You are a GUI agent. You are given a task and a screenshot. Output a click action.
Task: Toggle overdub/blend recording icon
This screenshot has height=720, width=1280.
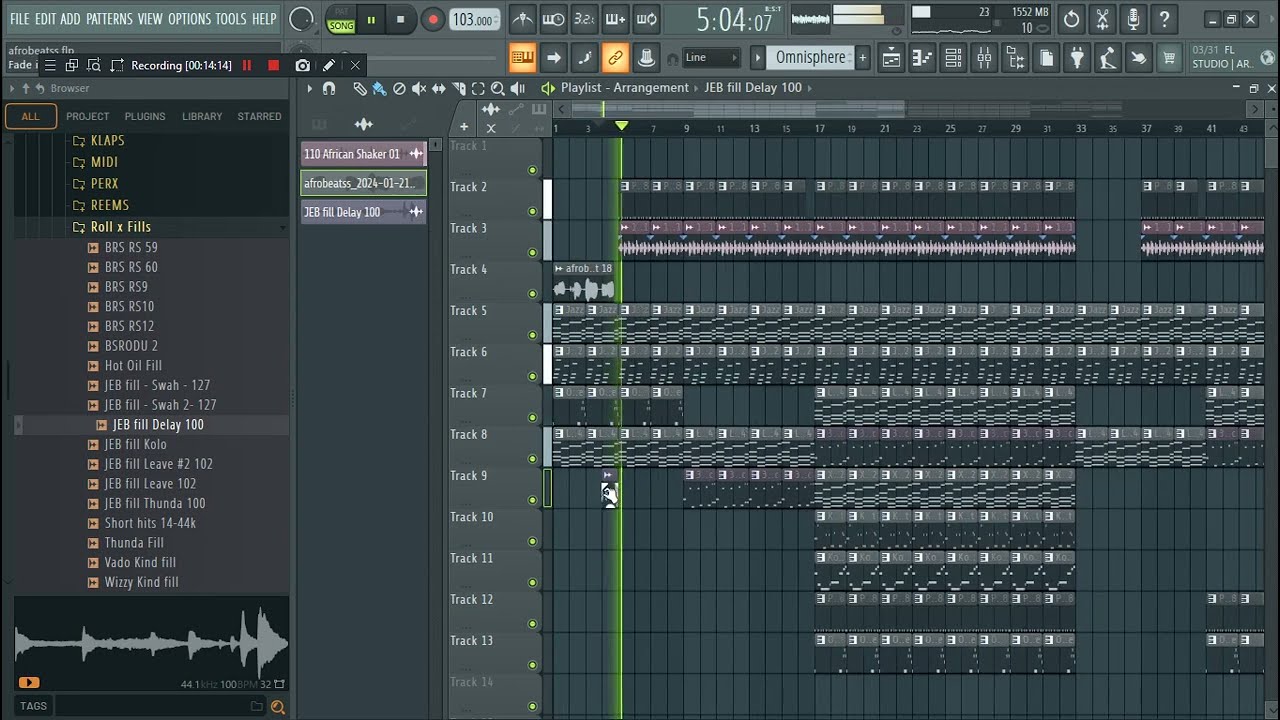tap(615, 19)
